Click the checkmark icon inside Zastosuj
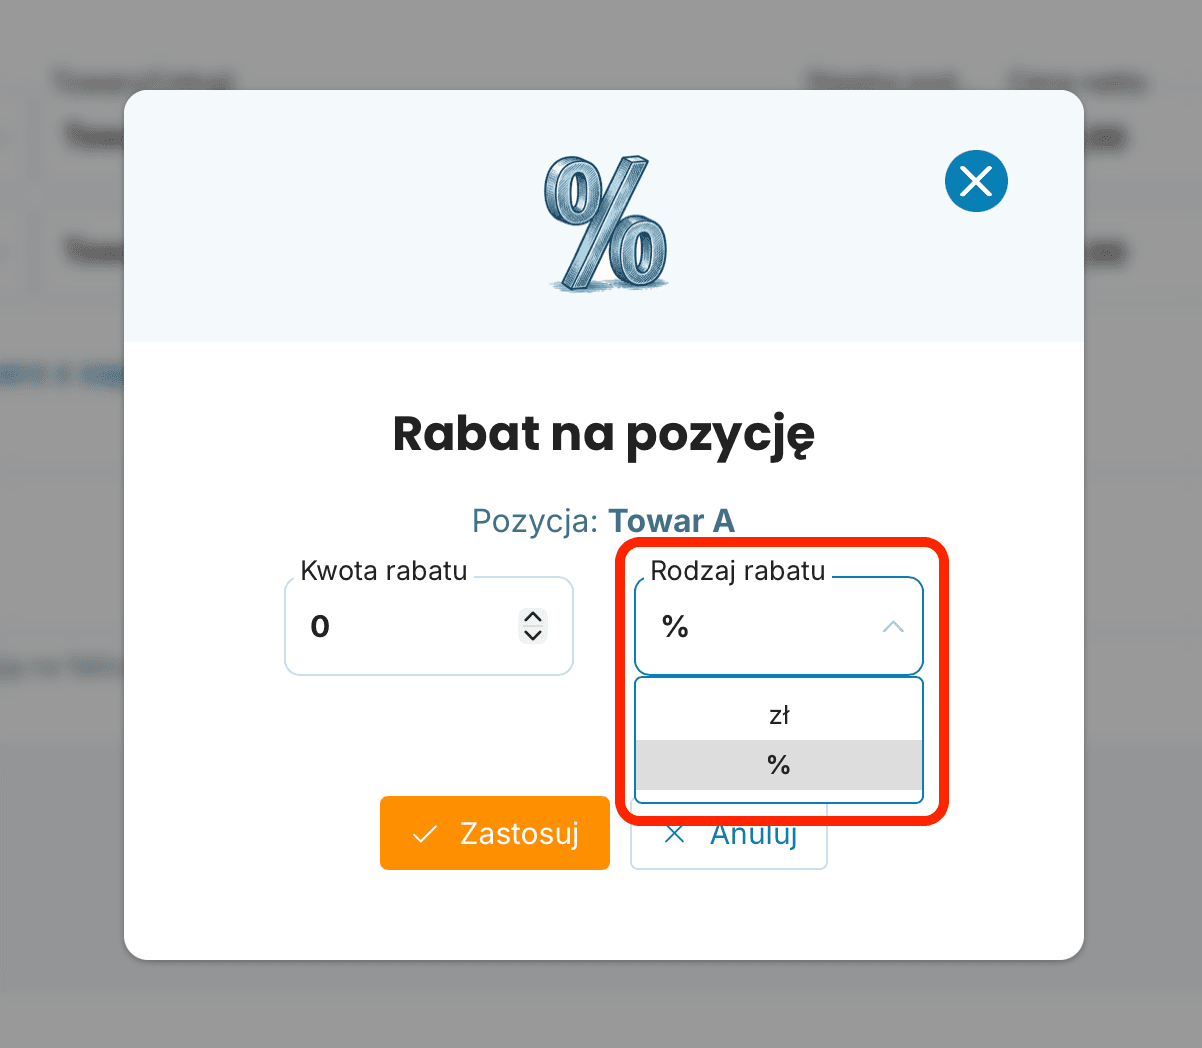1202x1048 pixels. coord(425,834)
